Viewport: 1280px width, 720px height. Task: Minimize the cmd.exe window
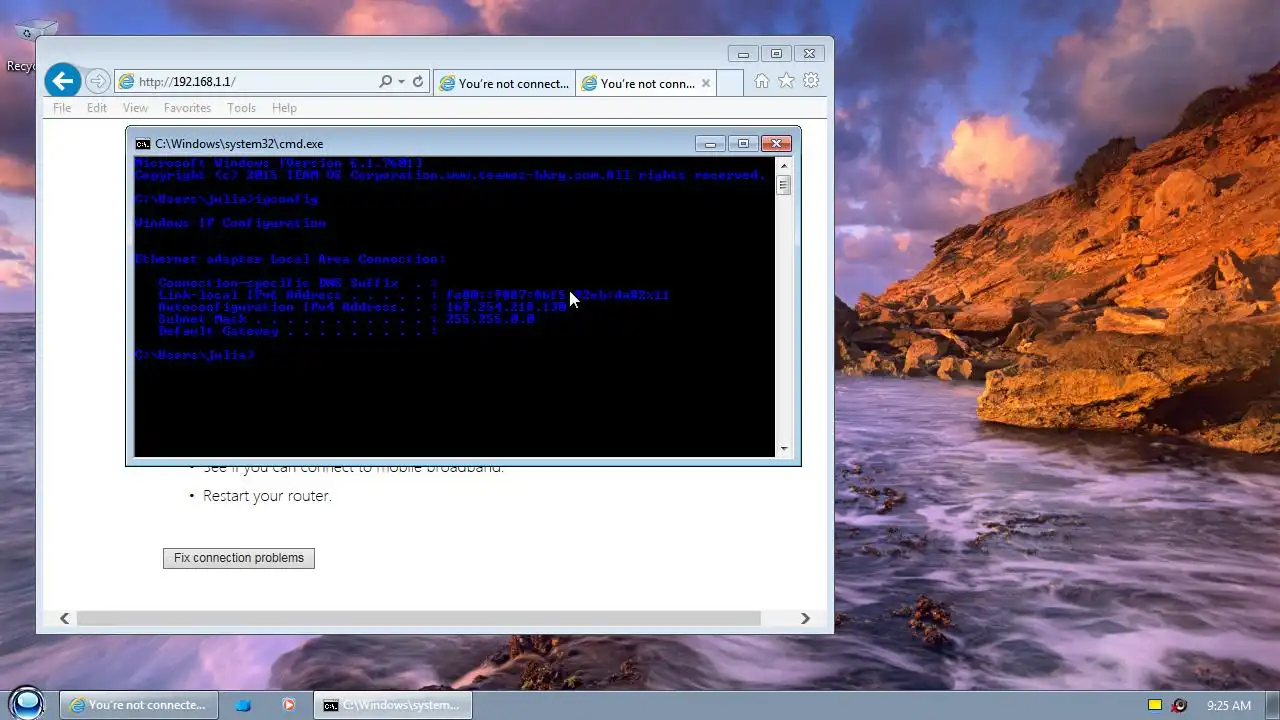click(710, 144)
